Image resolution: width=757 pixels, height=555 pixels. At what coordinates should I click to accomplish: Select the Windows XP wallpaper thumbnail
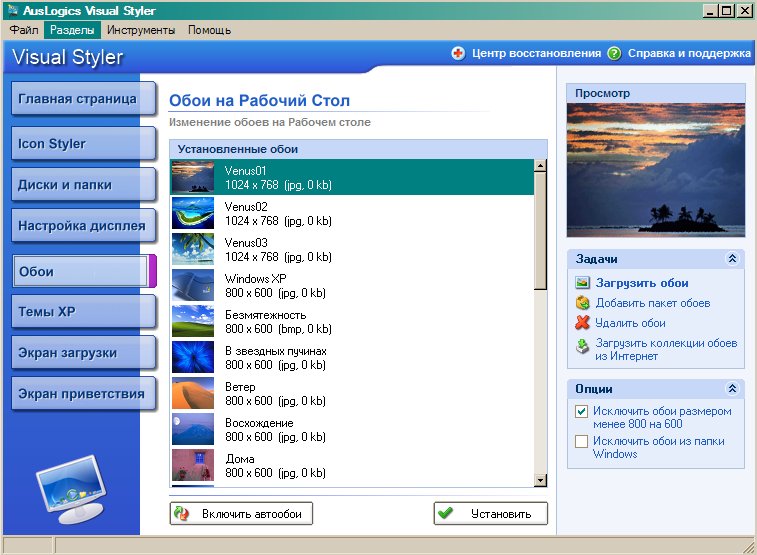coord(193,285)
